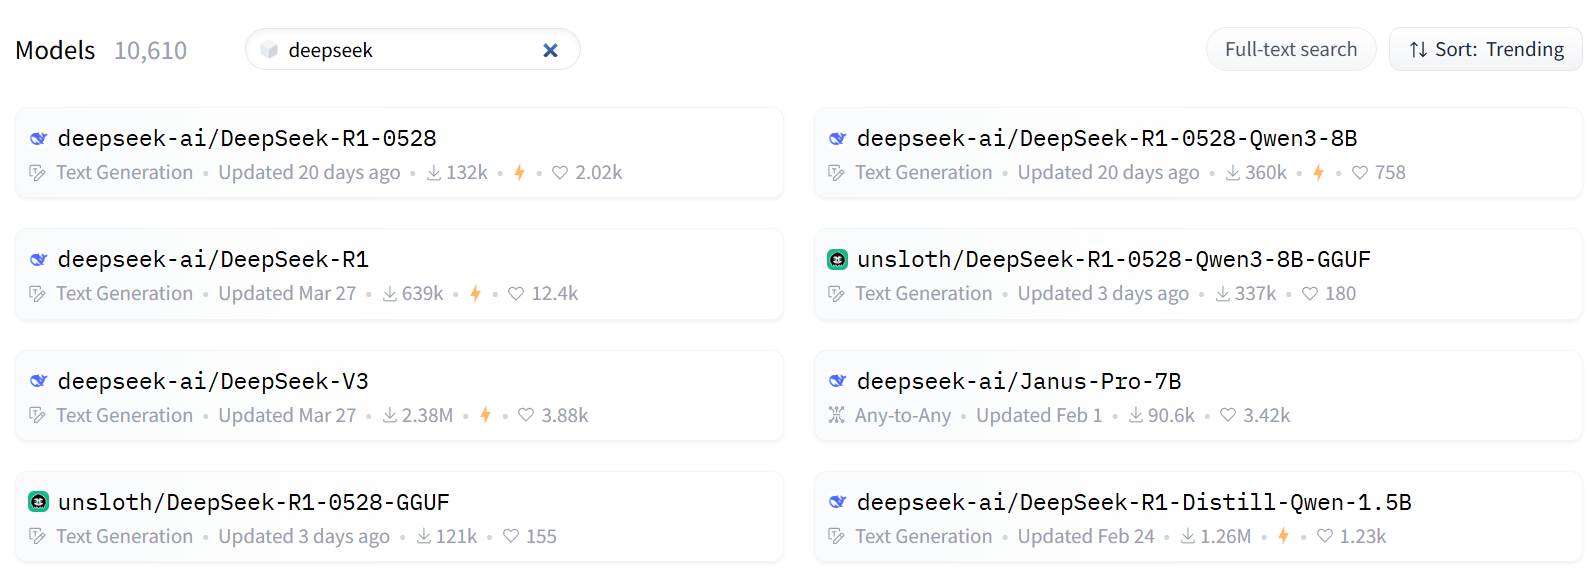Click DeepSeek whale avatar of DeepSeek-V3
The image size is (1591, 570).
[38, 381]
